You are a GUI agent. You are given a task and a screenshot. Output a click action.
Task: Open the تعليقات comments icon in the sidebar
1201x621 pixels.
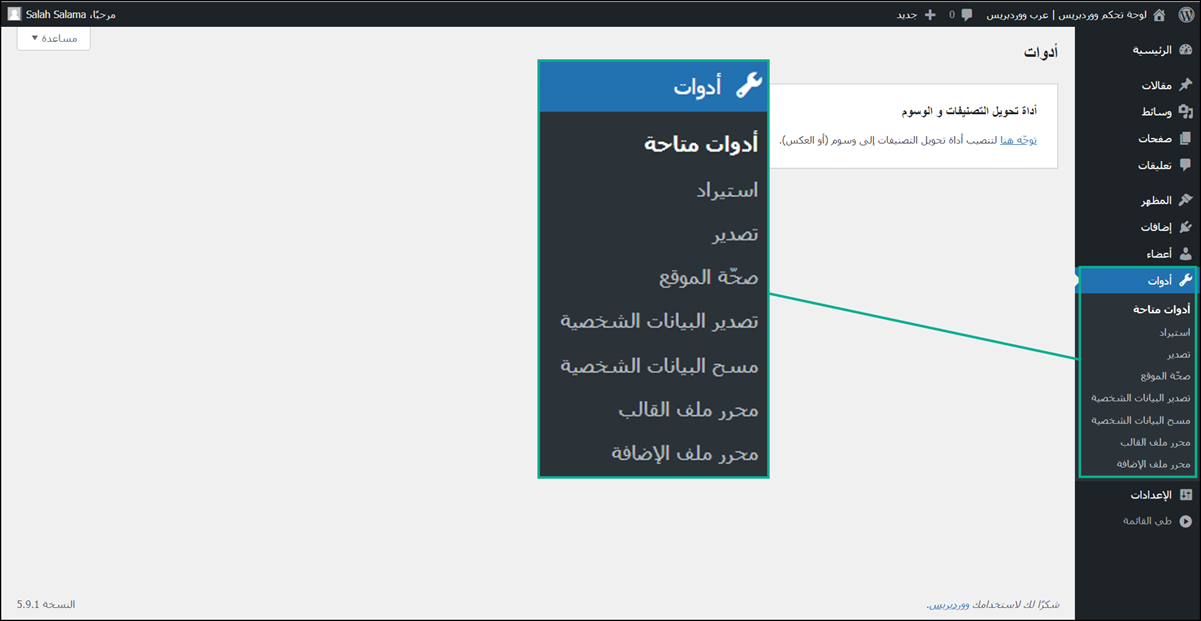tap(1185, 165)
